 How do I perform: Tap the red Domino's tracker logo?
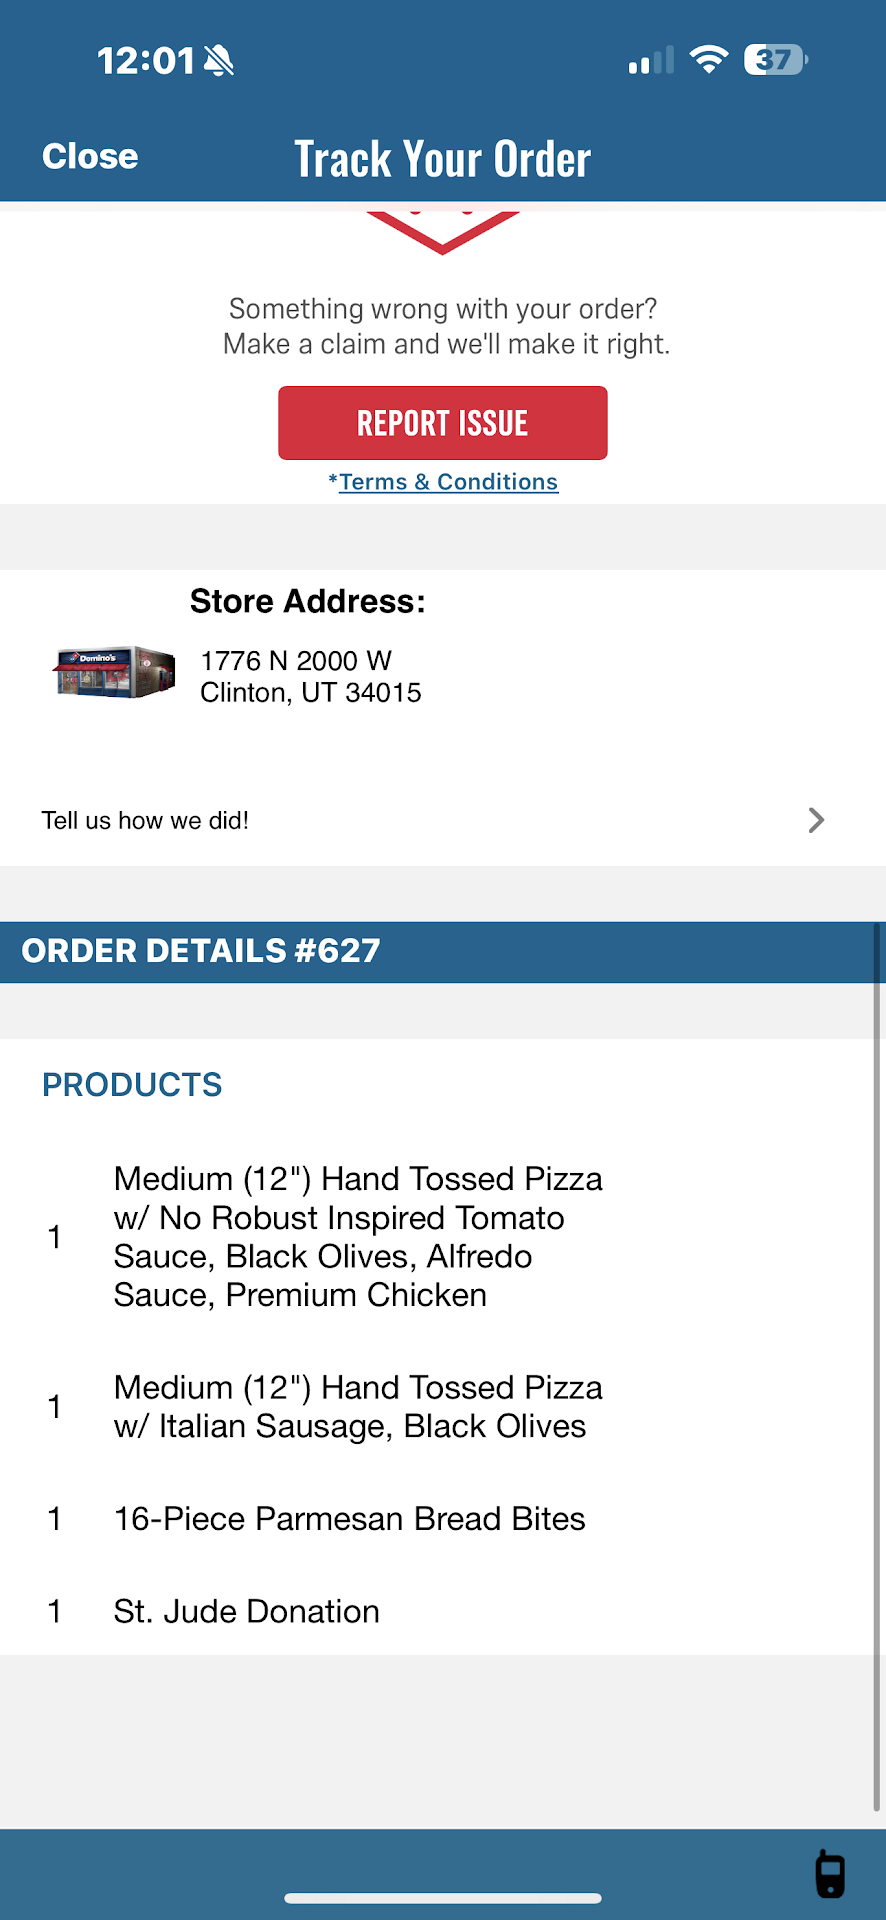443,232
